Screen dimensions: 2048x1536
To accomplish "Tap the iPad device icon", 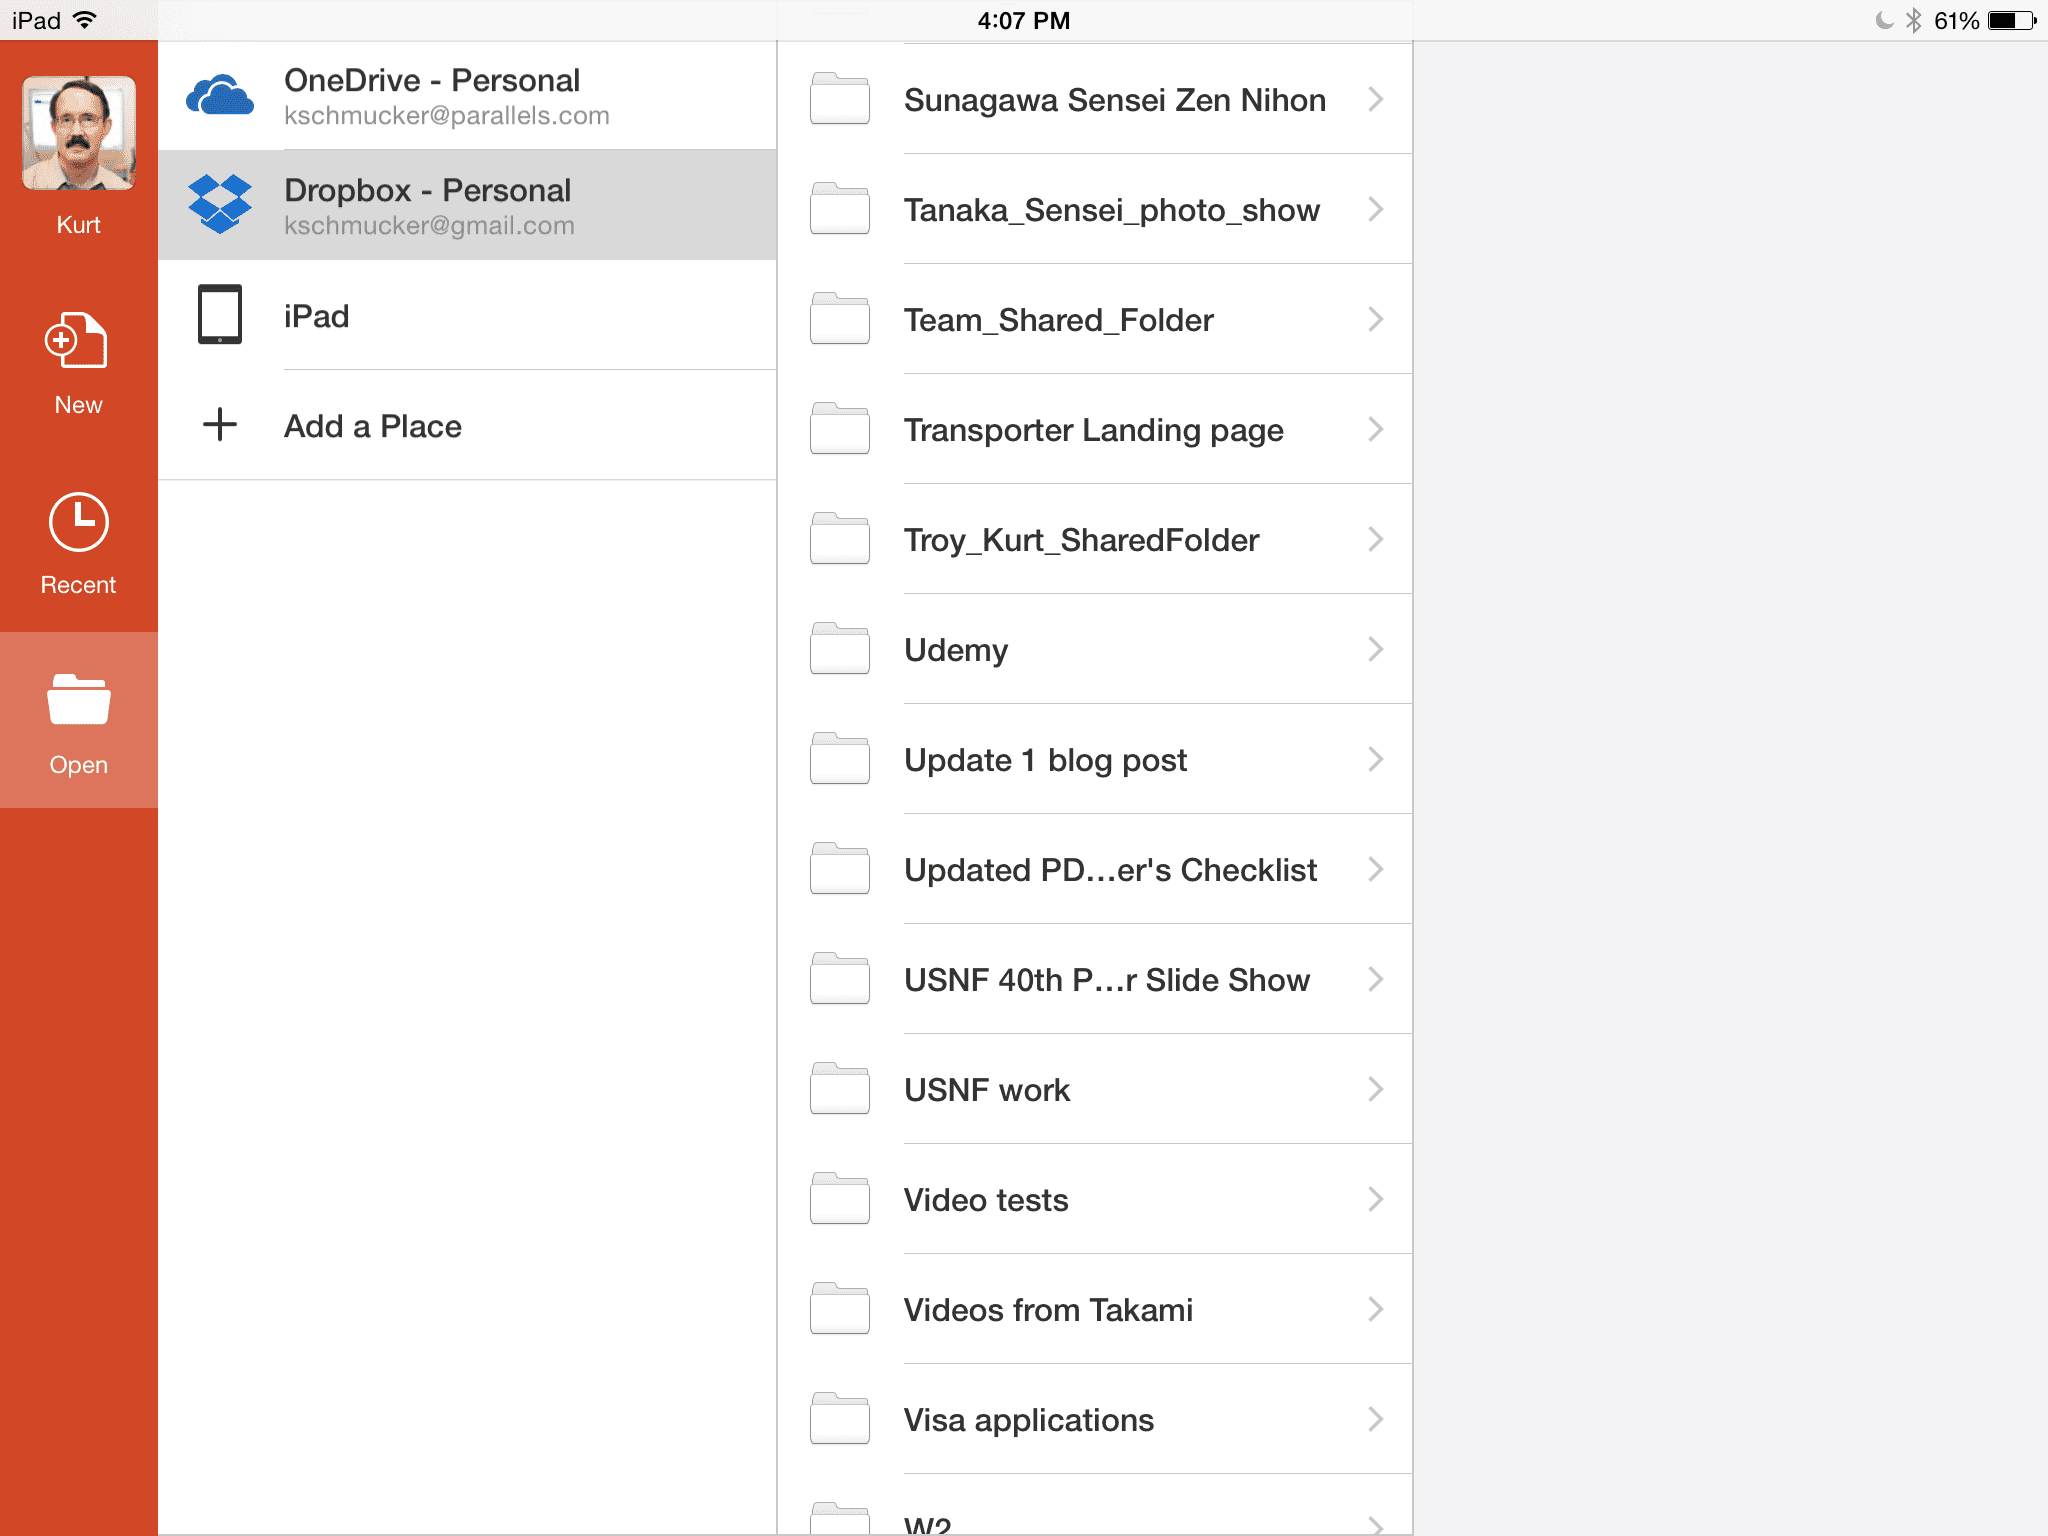I will coord(220,314).
